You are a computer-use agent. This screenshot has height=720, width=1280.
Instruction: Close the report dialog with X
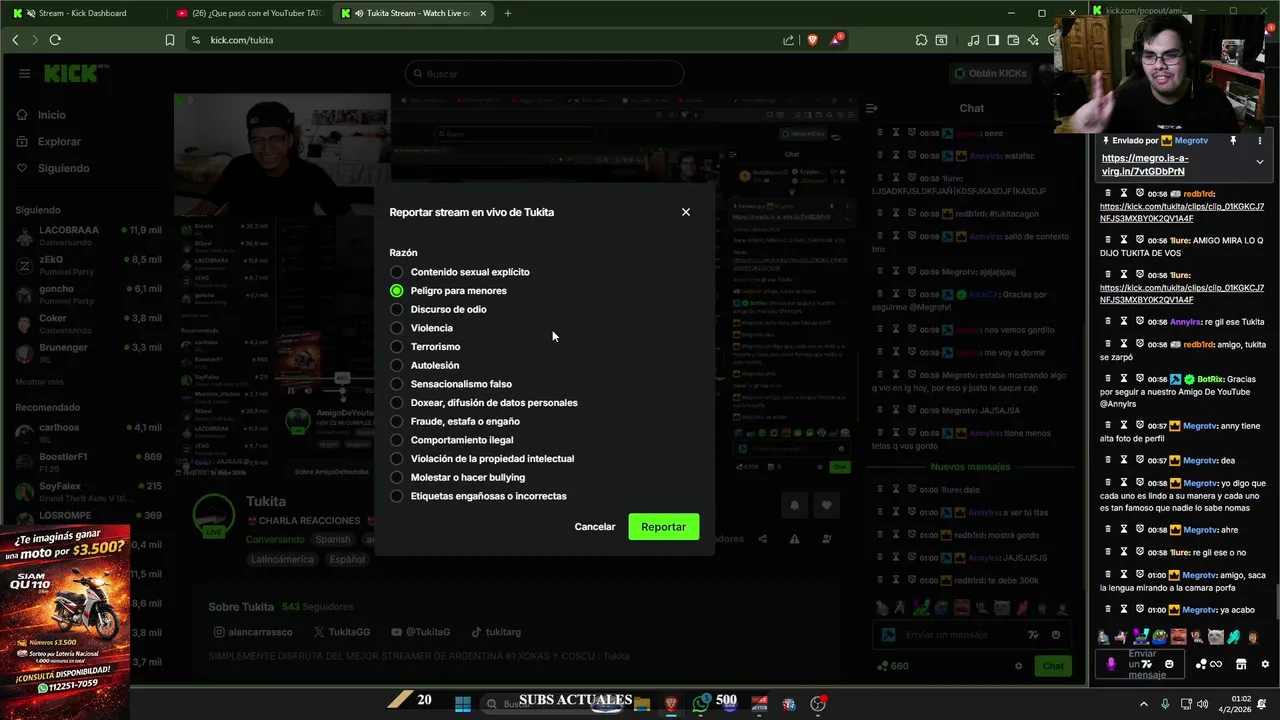tap(686, 212)
